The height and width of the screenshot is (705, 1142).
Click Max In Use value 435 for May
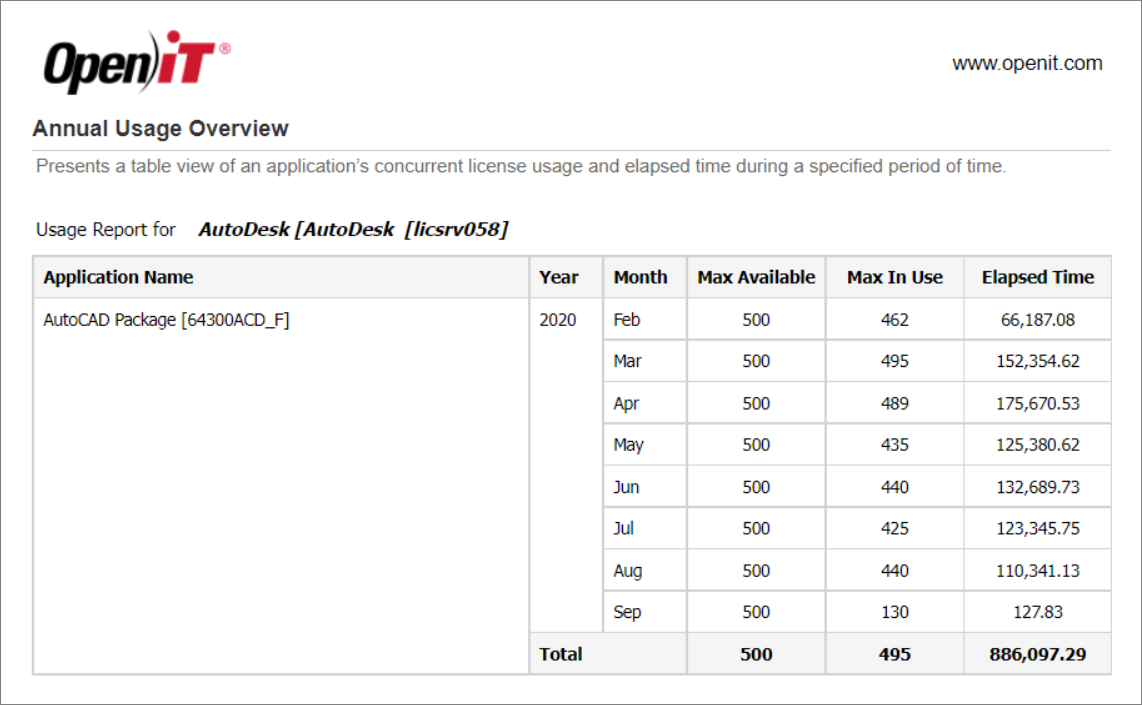[894, 444]
